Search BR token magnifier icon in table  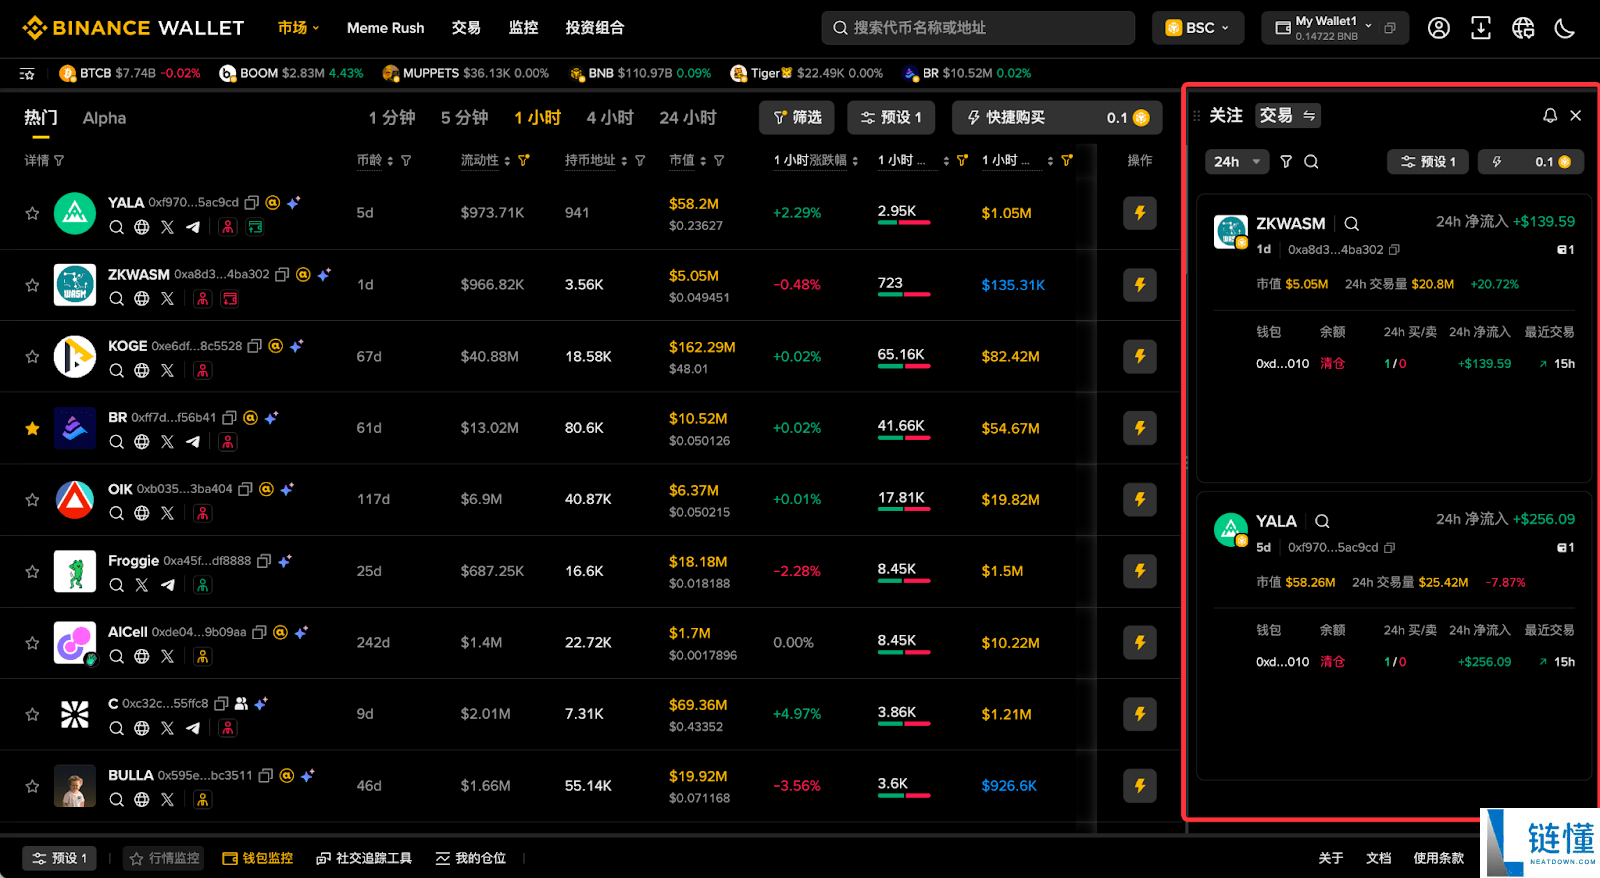coord(117,442)
